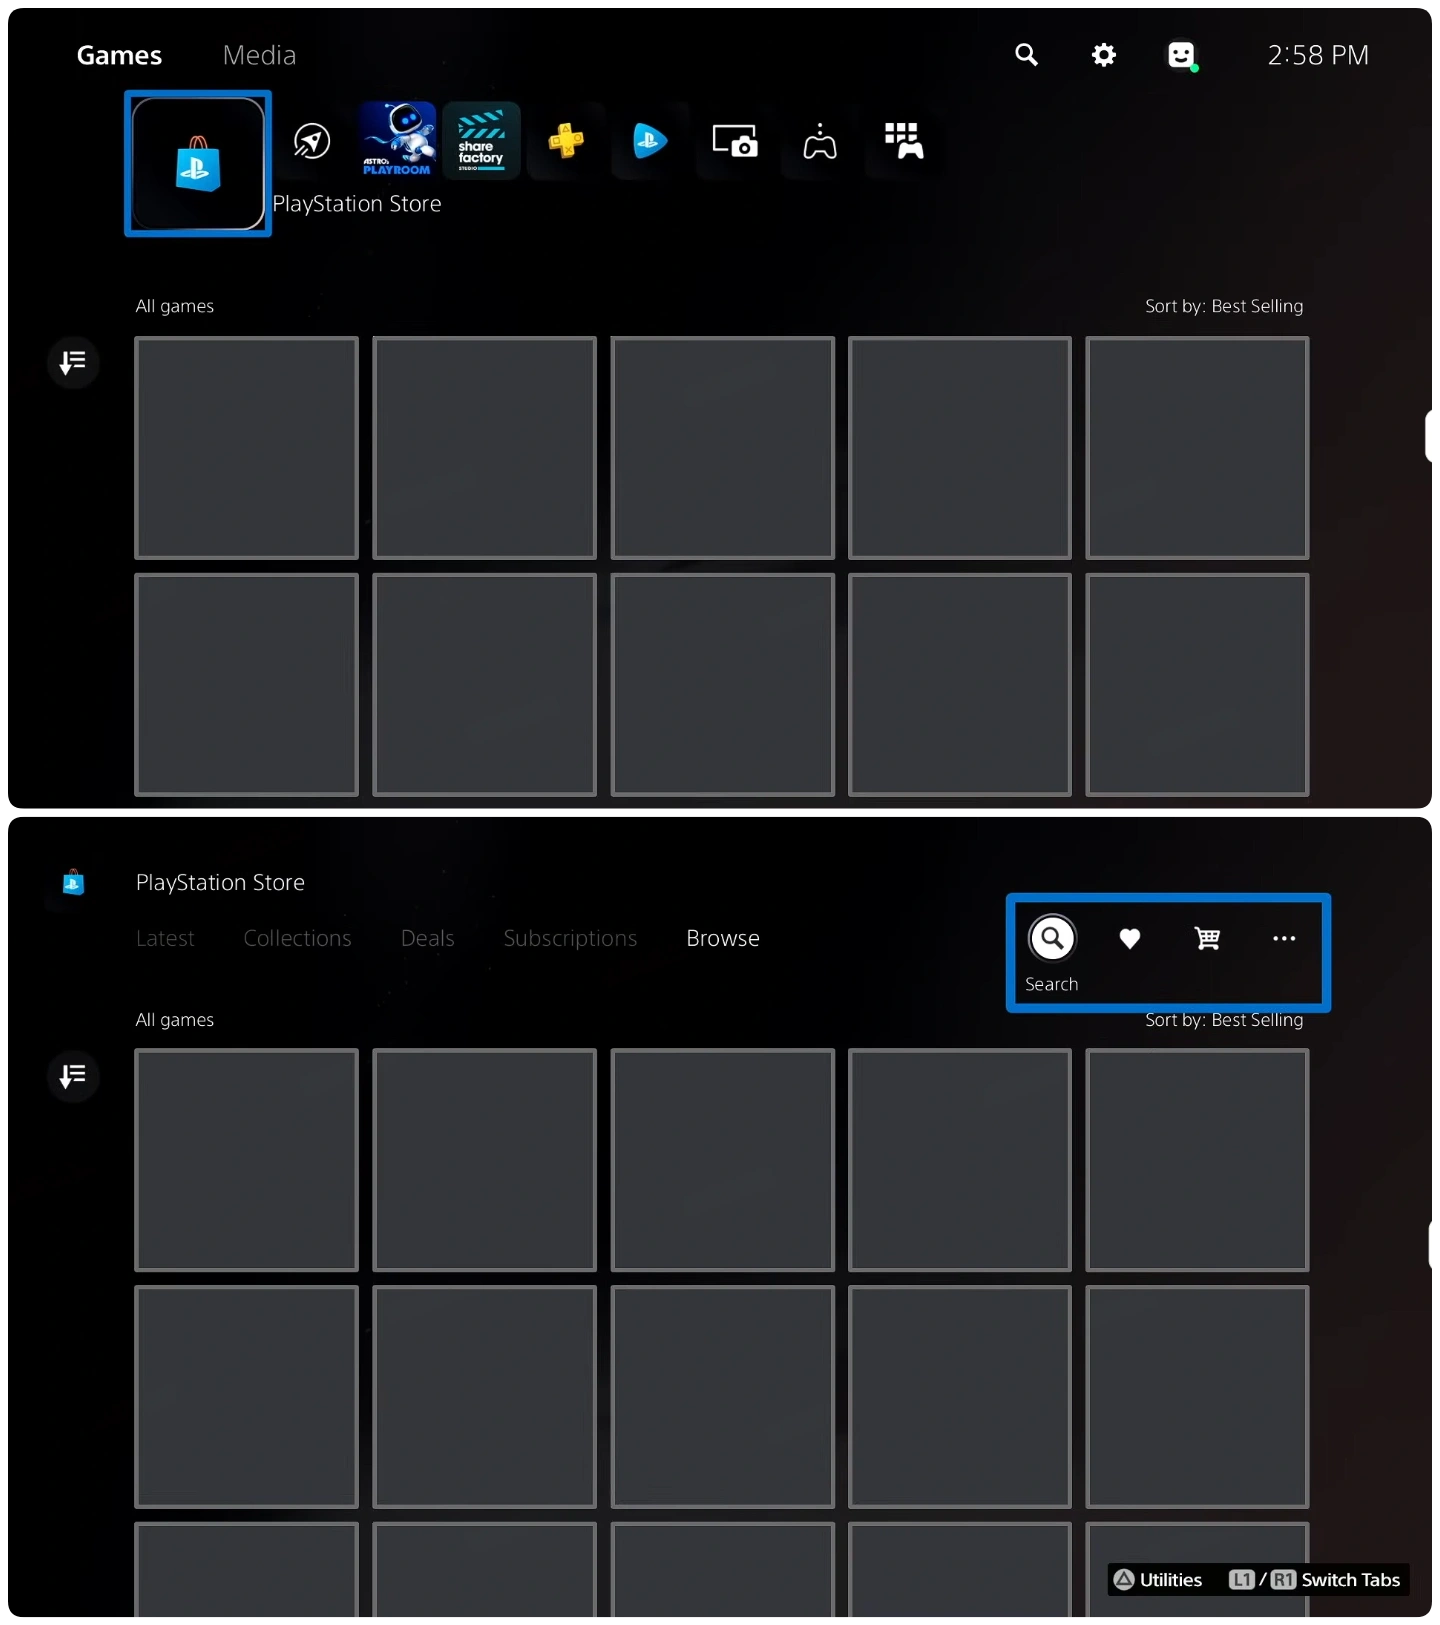The image size is (1440, 1625).
Task: Open the three-dot More options icon
Action: coord(1284,939)
